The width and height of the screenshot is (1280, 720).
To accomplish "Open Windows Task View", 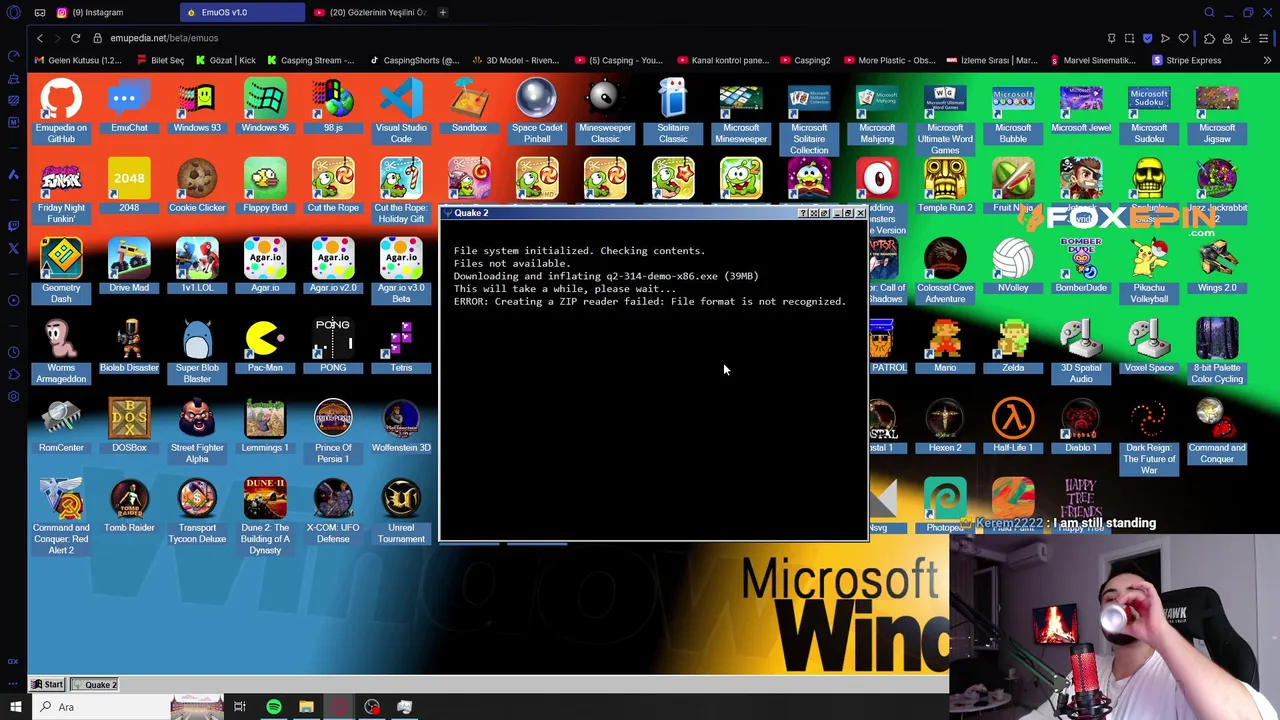I will 240,707.
